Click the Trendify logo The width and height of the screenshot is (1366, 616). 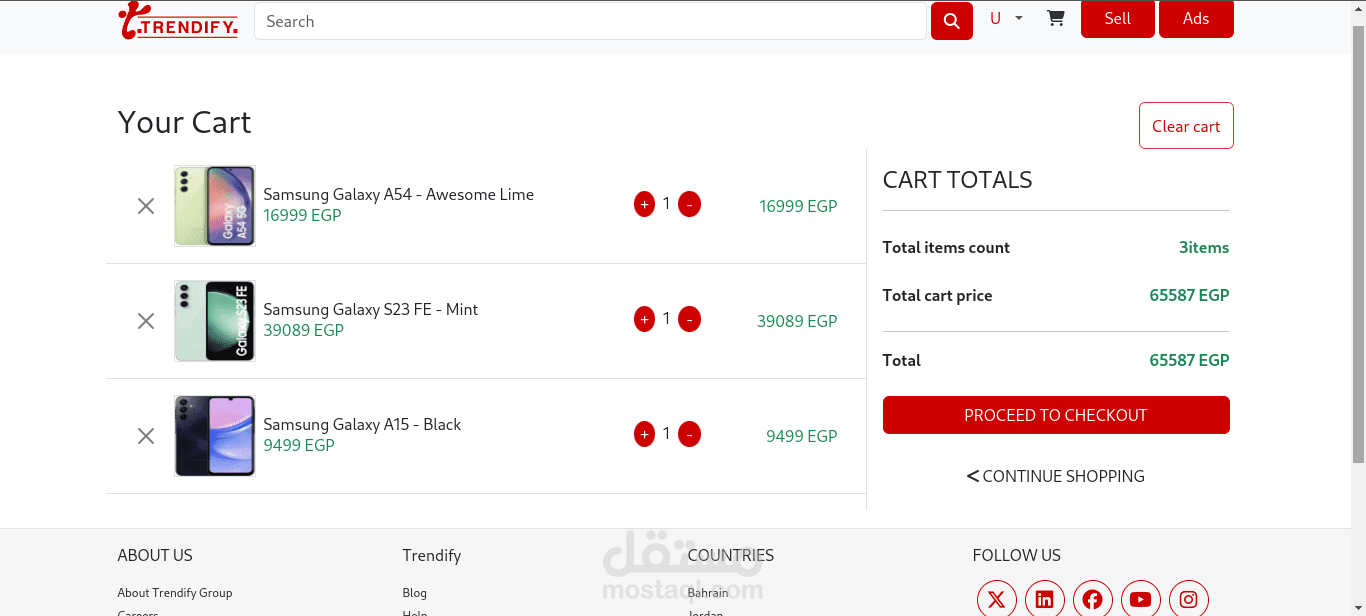[178, 20]
